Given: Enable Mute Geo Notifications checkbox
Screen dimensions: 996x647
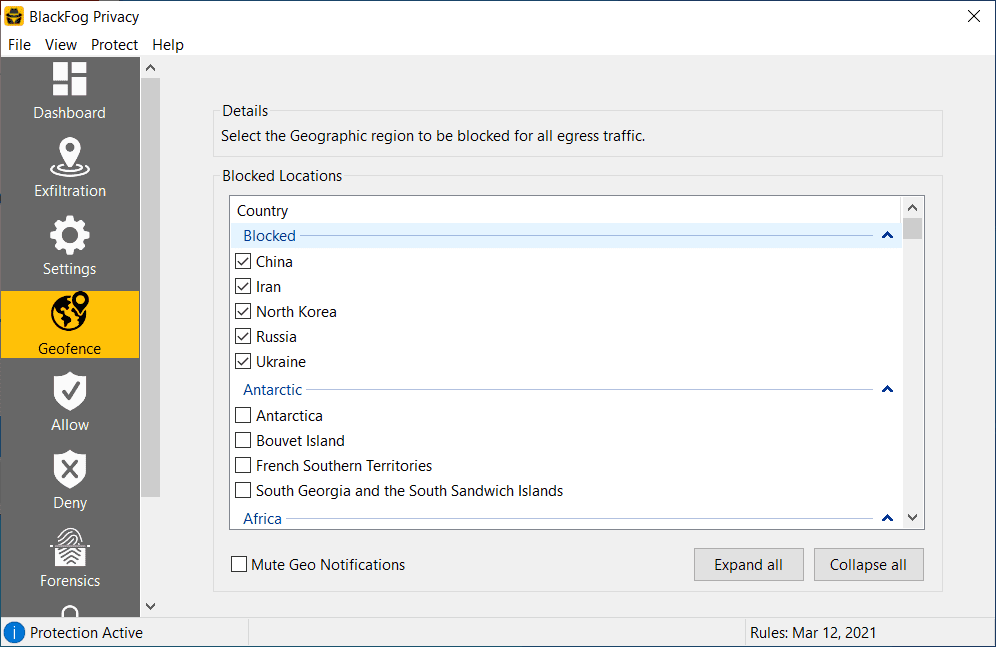Looking at the screenshot, I should [x=239, y=565].
